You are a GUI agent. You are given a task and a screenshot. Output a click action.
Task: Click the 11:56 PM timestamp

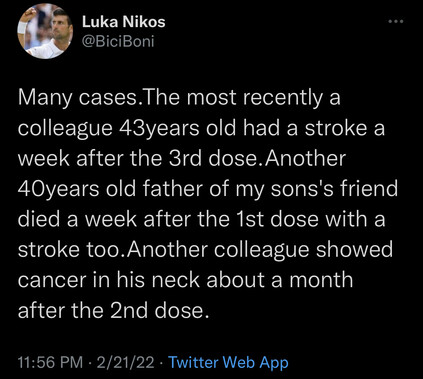pyautogui.click(x=50, y=362)
